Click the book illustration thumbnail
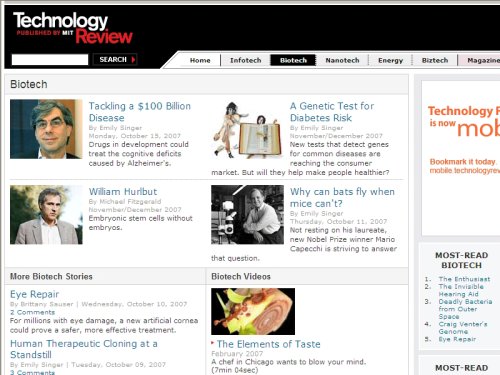This screenshot has width=500, height=375. (247, 130)
